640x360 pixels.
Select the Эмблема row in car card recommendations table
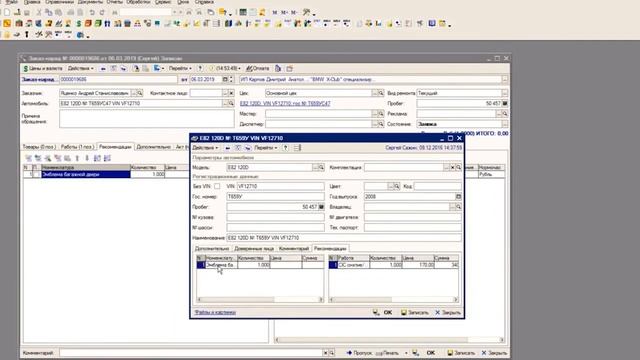click(x=260, y=265)
